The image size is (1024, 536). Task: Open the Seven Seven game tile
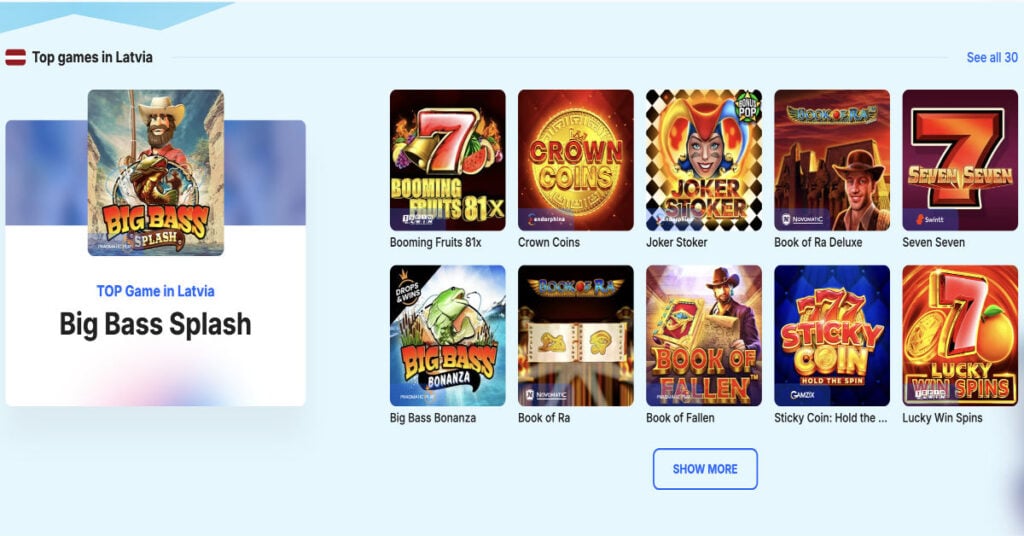coord(960,160)
